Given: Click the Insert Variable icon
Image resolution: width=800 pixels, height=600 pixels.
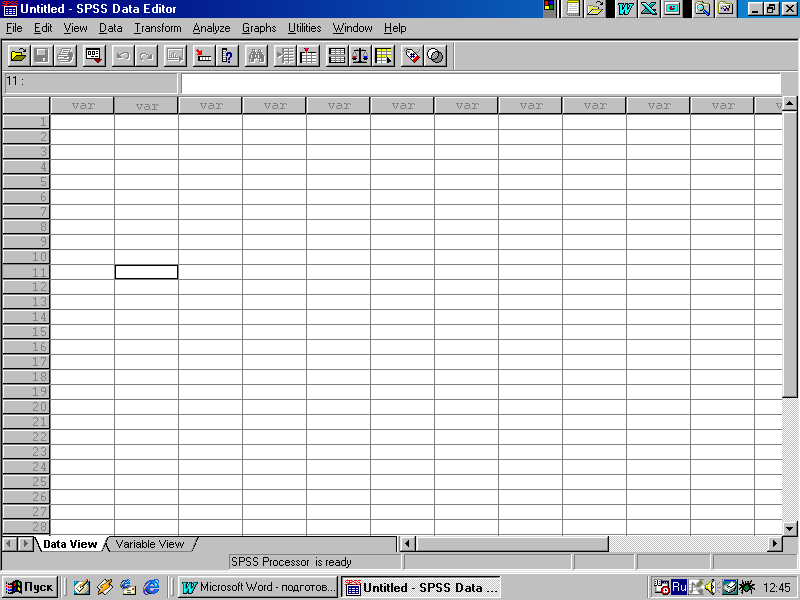Looking at the screenshot, I should click(x=309, y=56).
